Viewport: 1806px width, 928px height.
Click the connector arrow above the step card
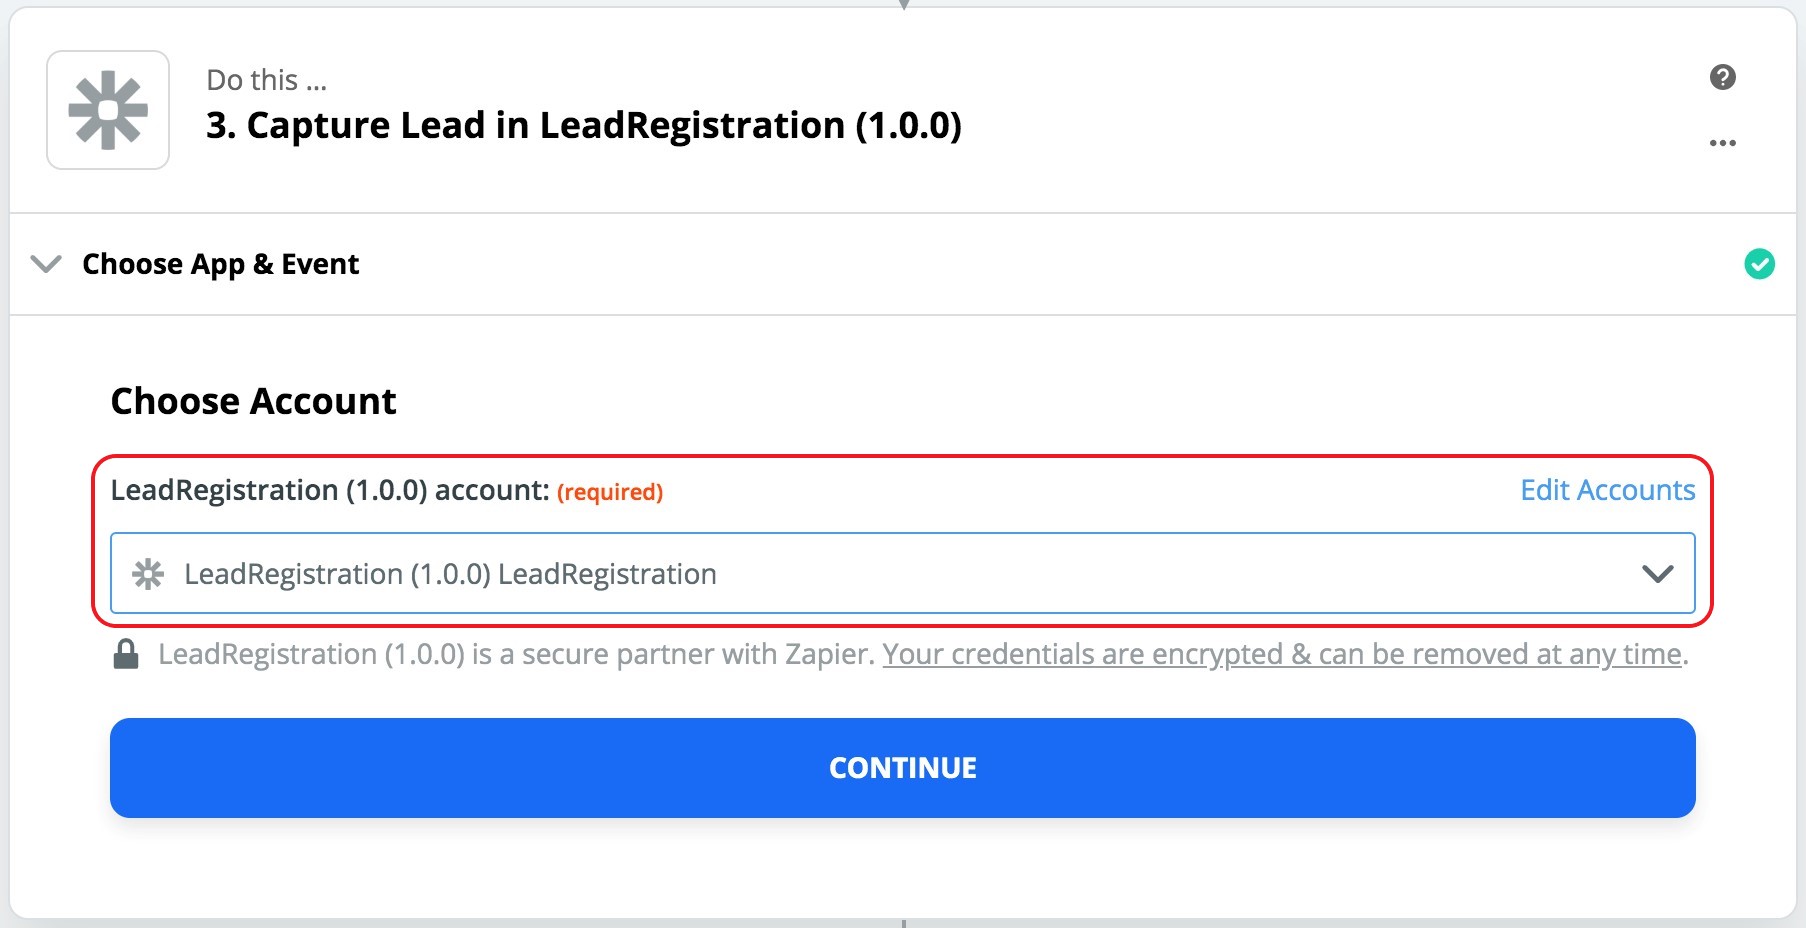[903, 4]
